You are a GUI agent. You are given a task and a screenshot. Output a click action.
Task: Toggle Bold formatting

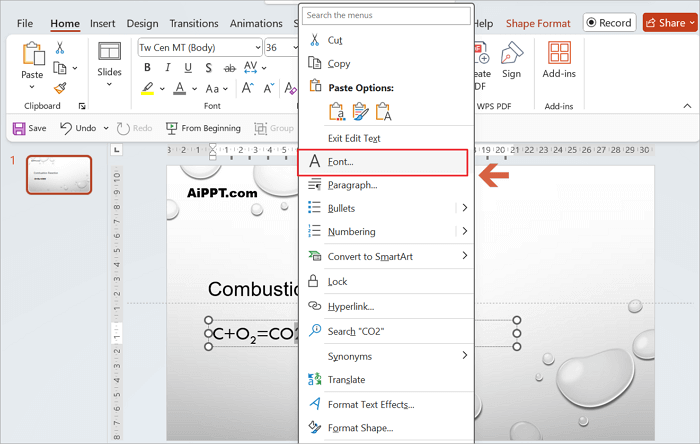(x=147, y=68)
